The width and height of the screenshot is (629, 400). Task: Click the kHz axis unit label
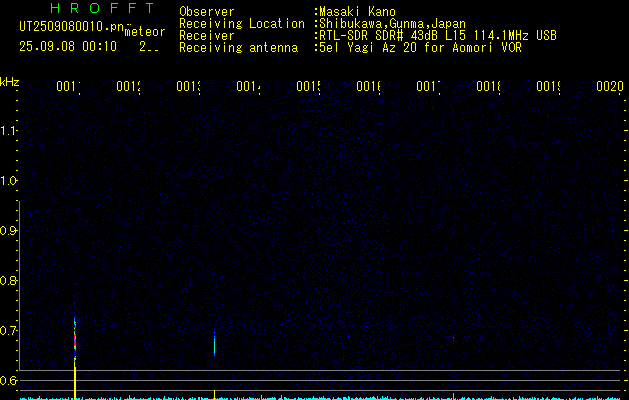pyautogui.click(x=10, y=82)
